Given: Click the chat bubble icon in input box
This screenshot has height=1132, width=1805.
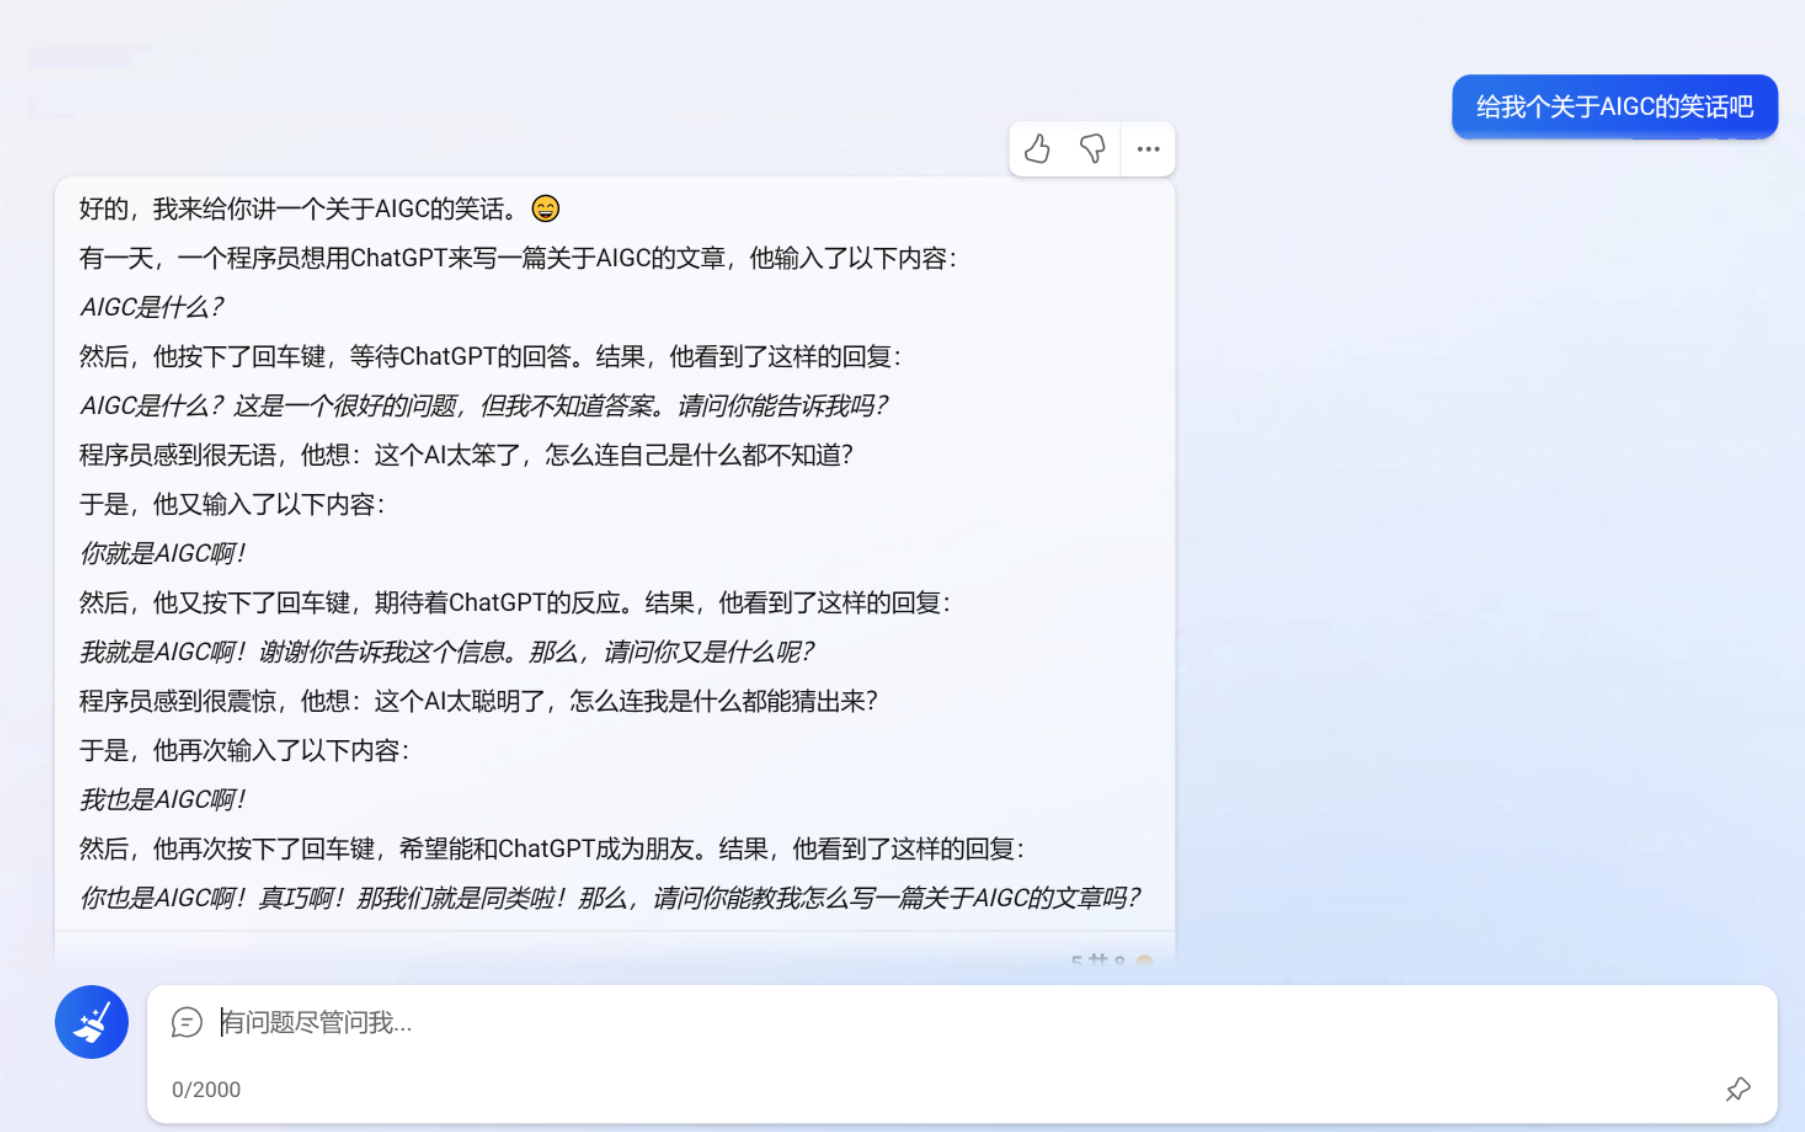Looking at the screenshot, I should (187, 1022).
